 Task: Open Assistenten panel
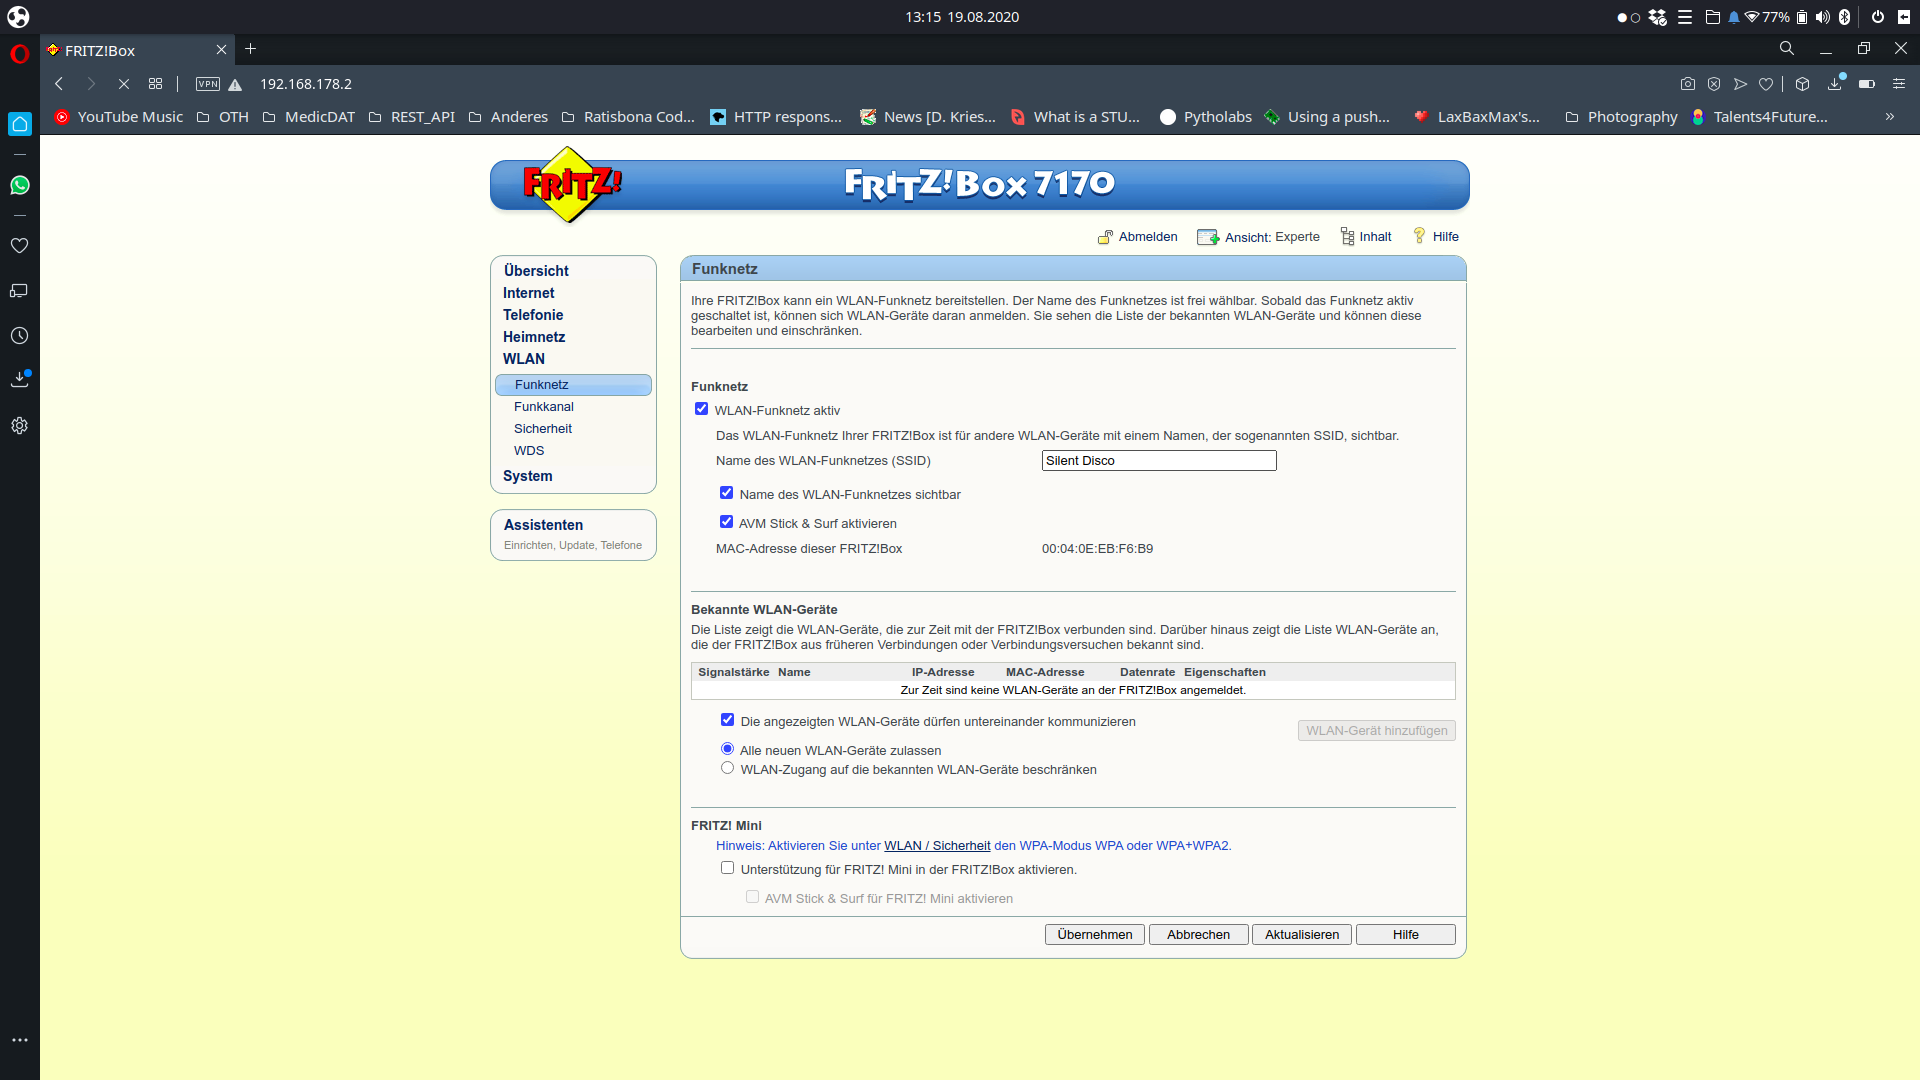(x=573, y=535)
